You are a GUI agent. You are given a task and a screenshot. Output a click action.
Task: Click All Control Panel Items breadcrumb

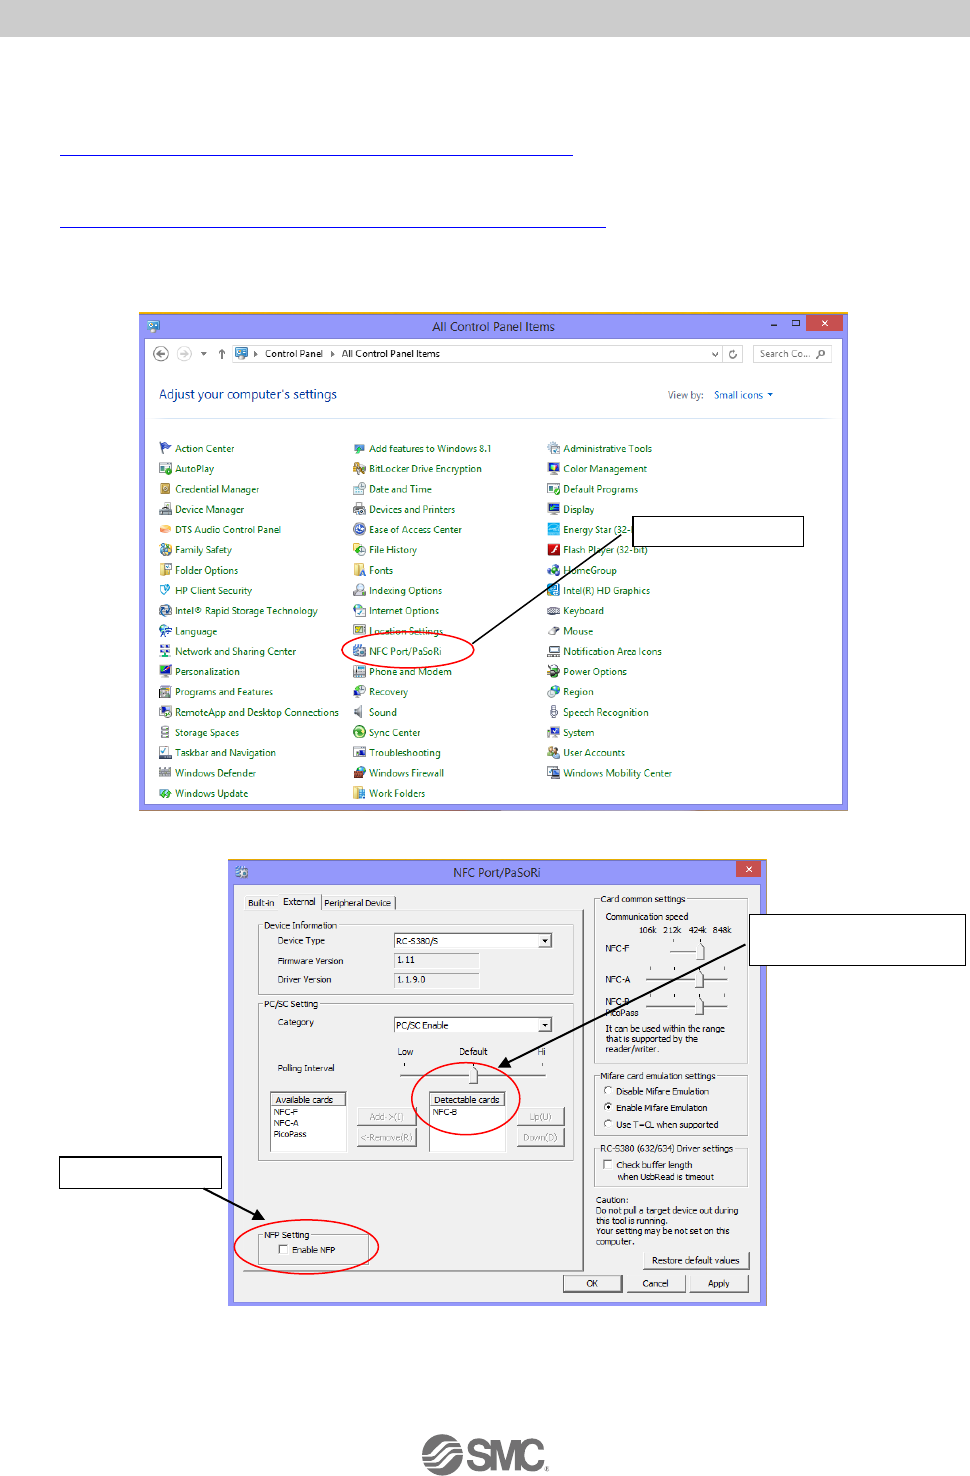(x=390, y=354)
